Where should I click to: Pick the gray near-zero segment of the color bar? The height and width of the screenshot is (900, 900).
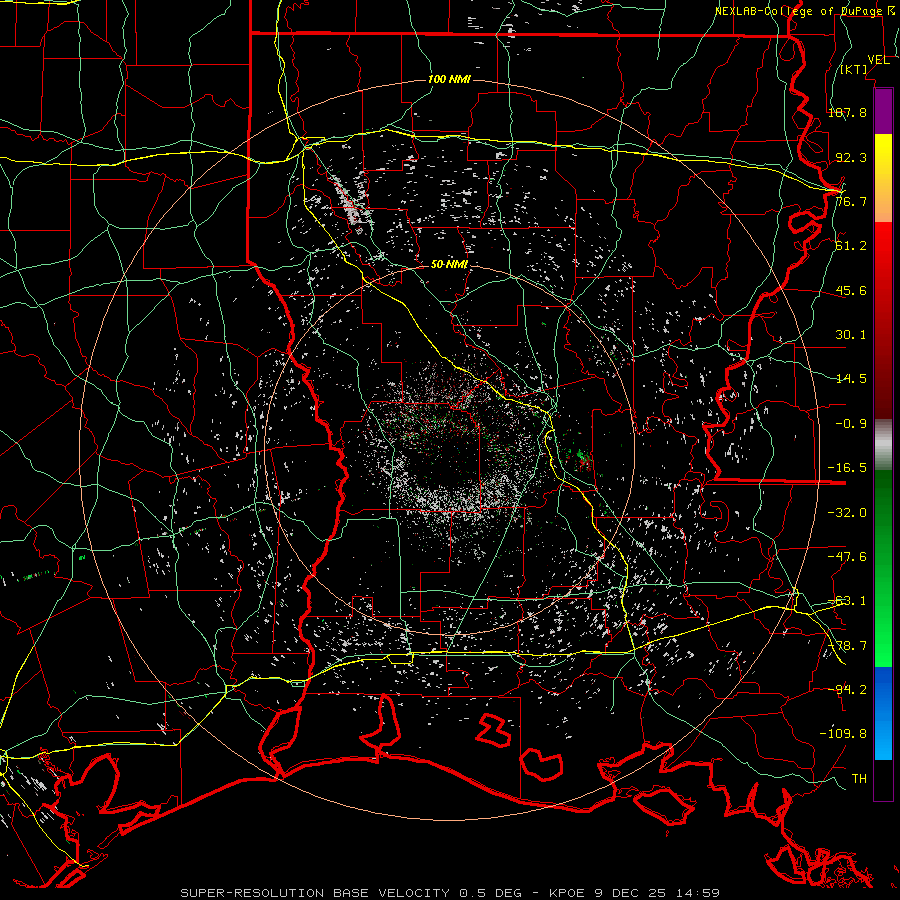pos(883,445)
